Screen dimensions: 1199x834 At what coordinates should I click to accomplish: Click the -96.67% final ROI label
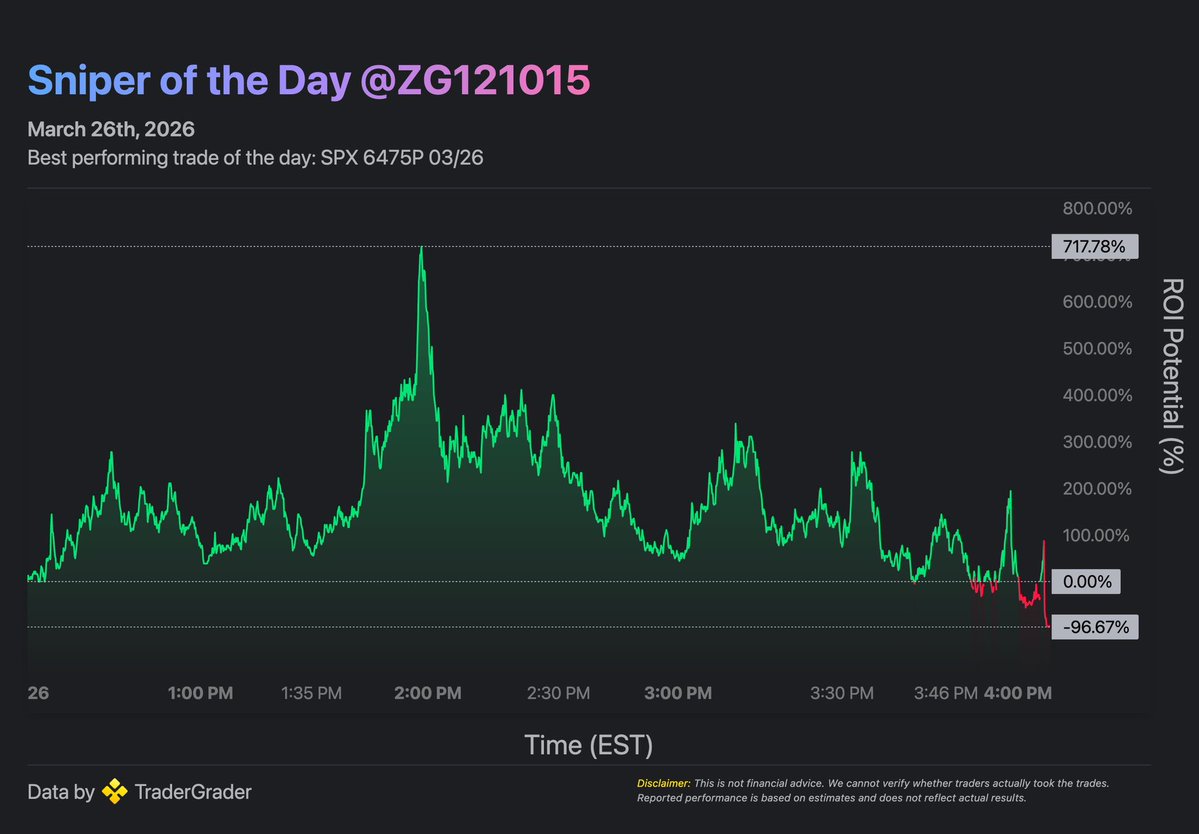click(1095, 627)
